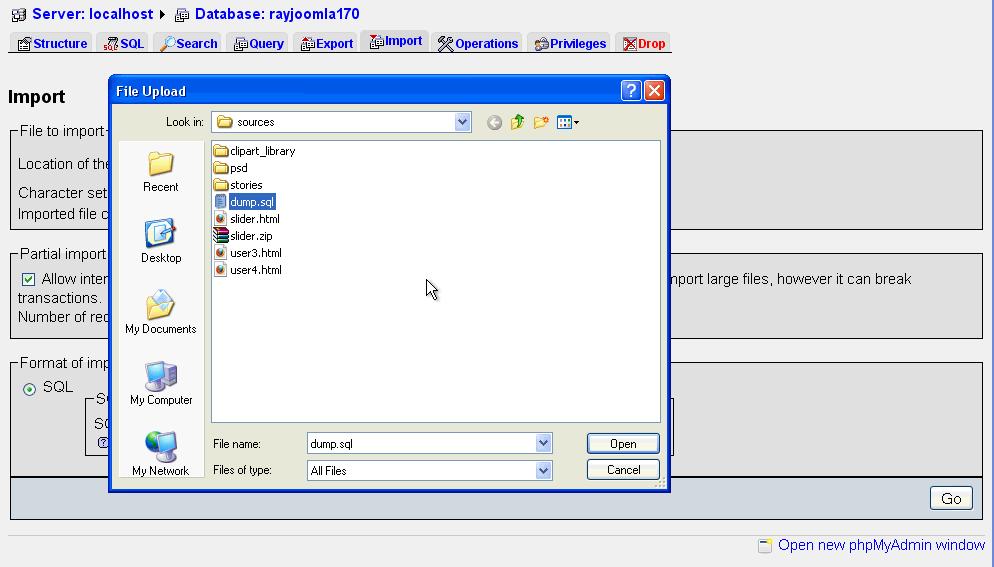This screenshot has height=567, width=994.
Task: Select the slider.html file
Action: click(x=247, y=219)
